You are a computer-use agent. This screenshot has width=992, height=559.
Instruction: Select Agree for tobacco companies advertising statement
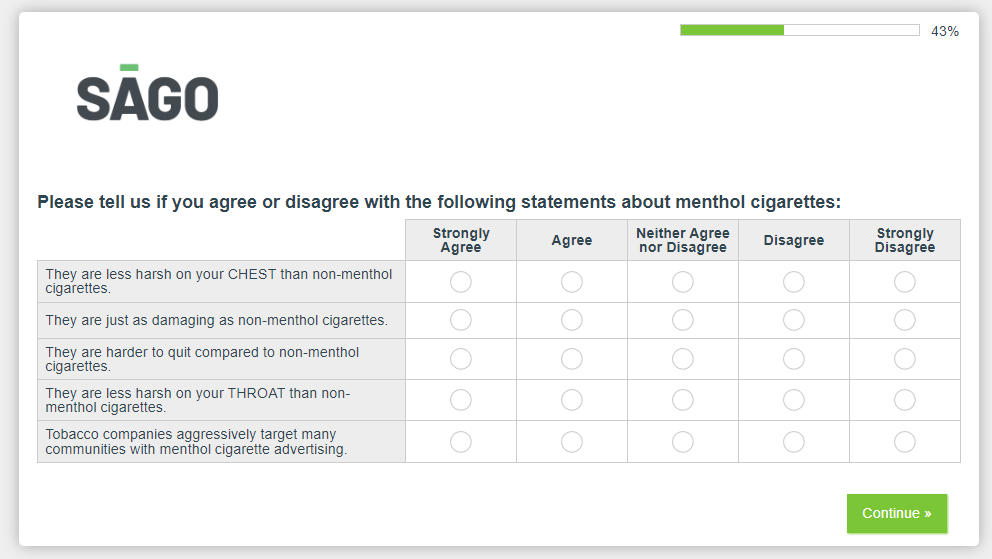[572, 442]
